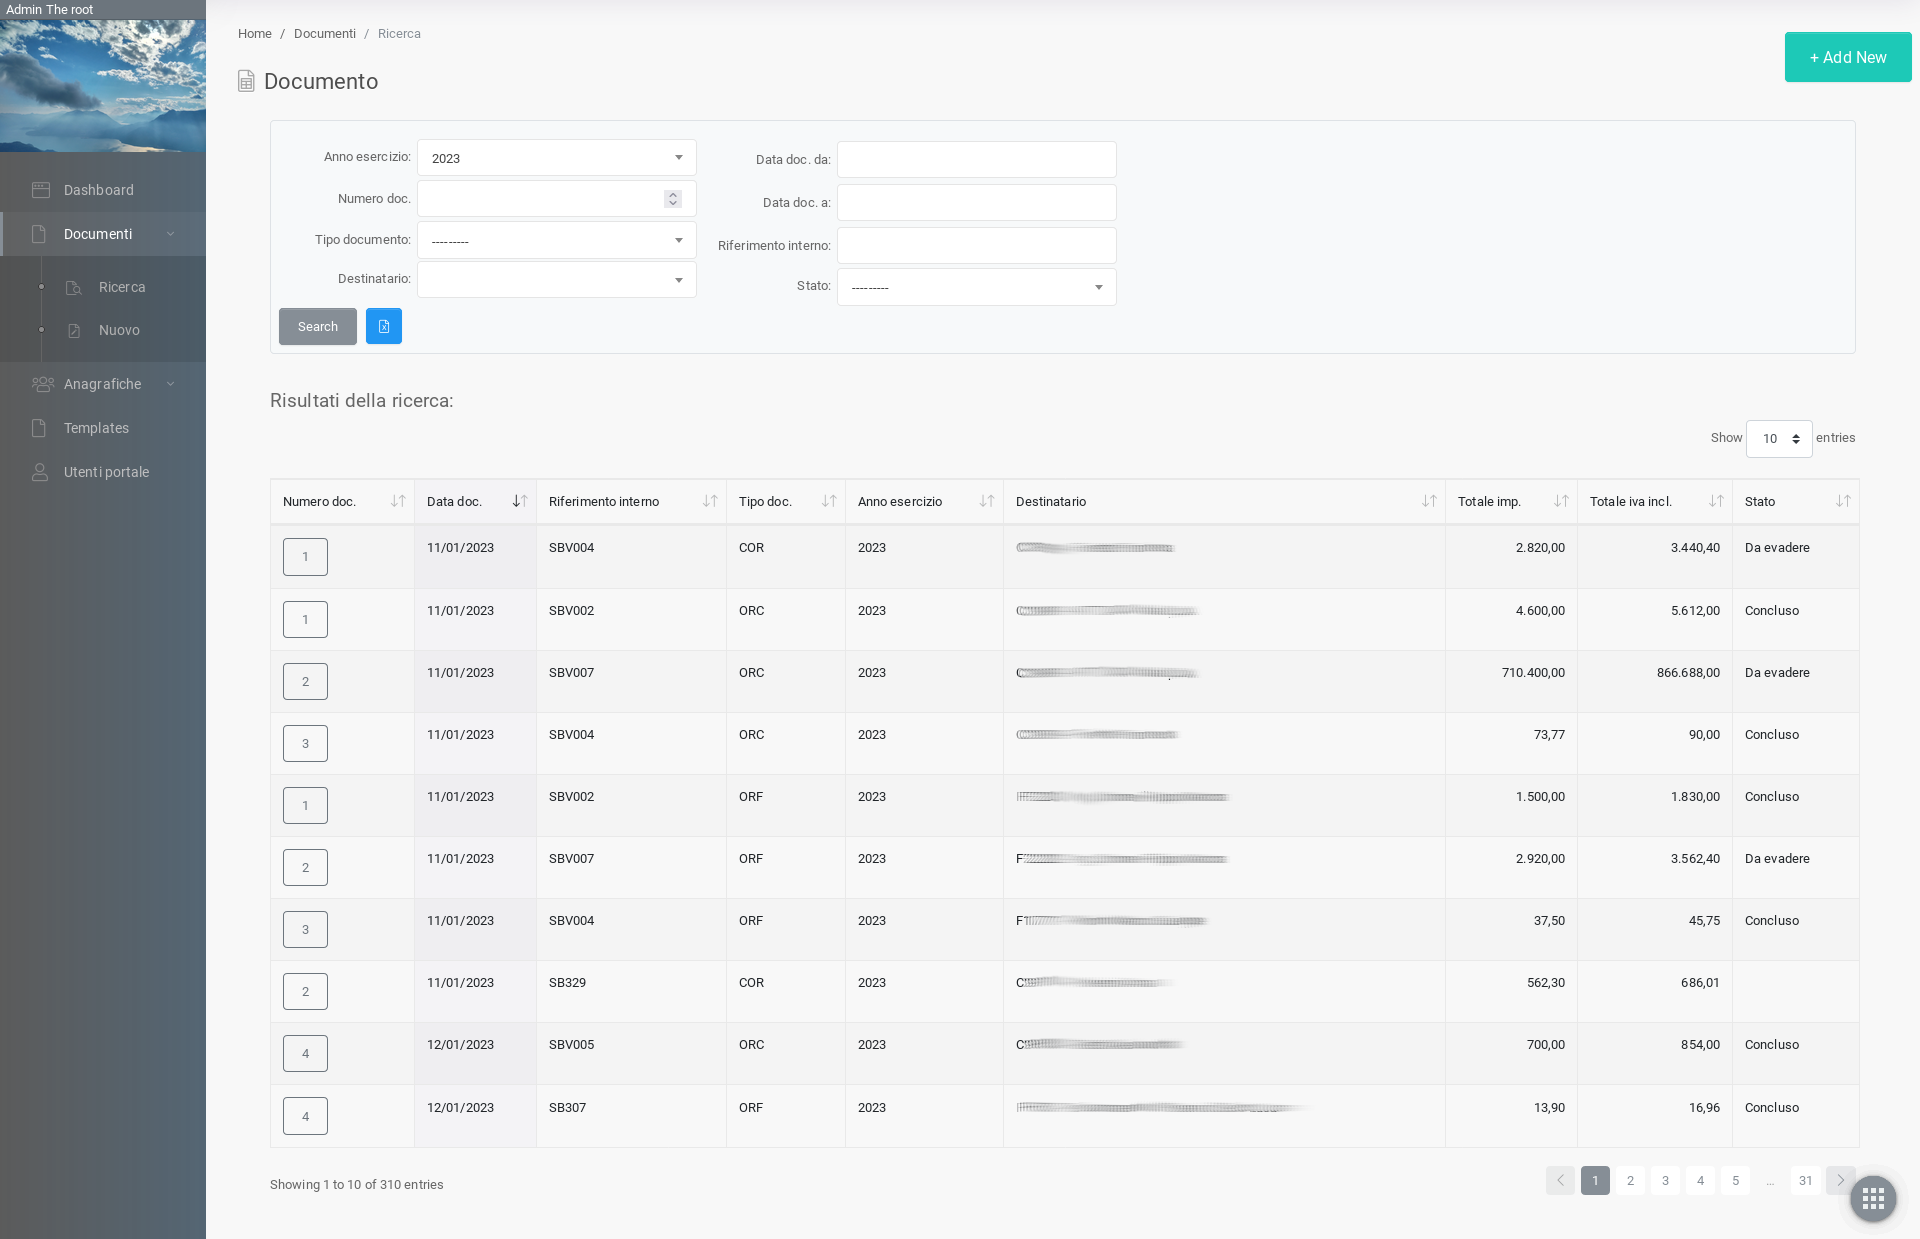Open the Destinatario dropdown

click(557, 280)
